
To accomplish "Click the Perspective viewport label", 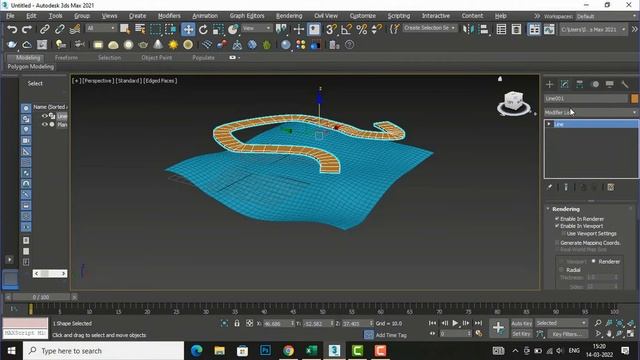I will click(x=98, y=81).
